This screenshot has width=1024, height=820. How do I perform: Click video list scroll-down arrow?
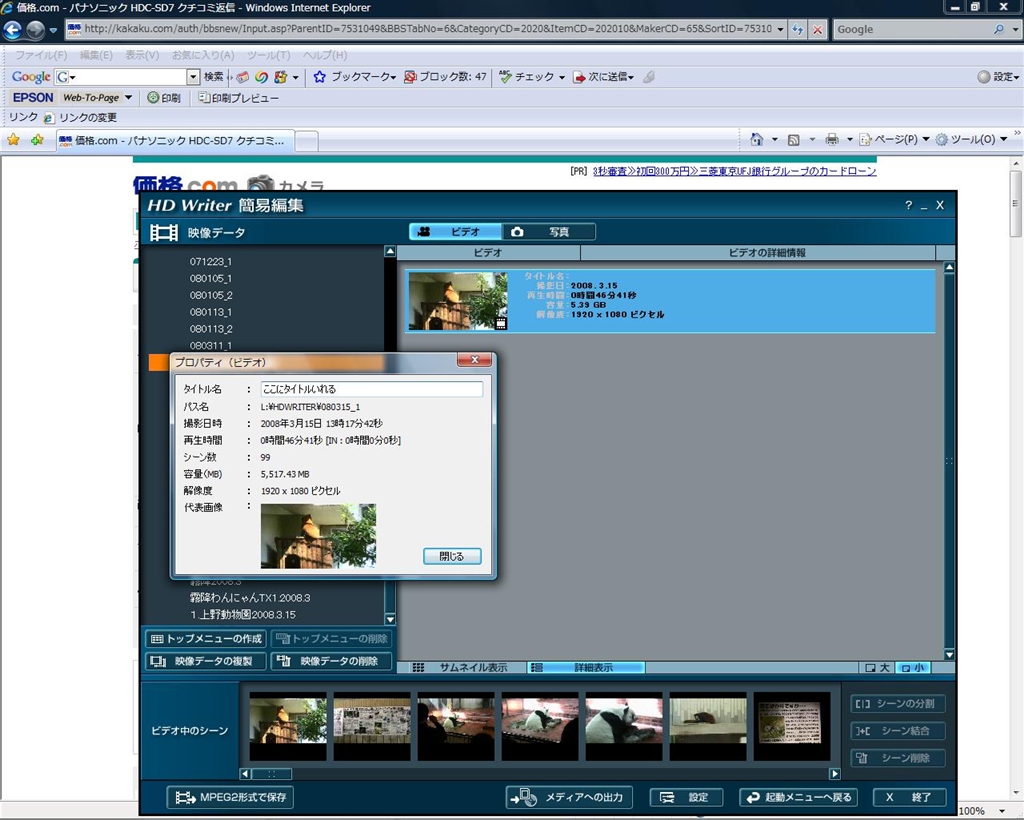pos(950,654)
